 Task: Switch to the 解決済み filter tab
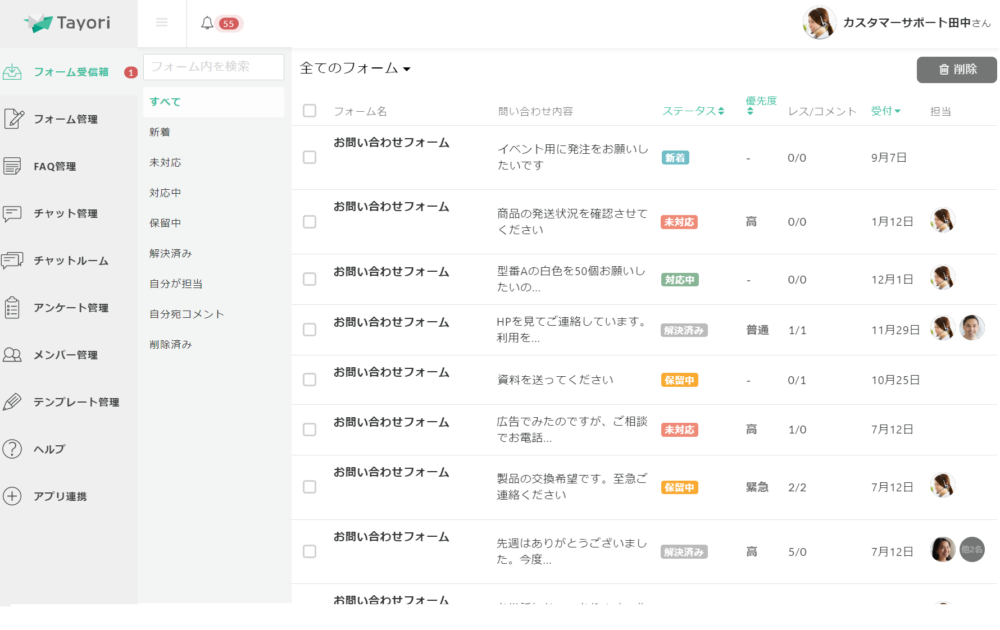pyautogui.click(x=169, y=255)
